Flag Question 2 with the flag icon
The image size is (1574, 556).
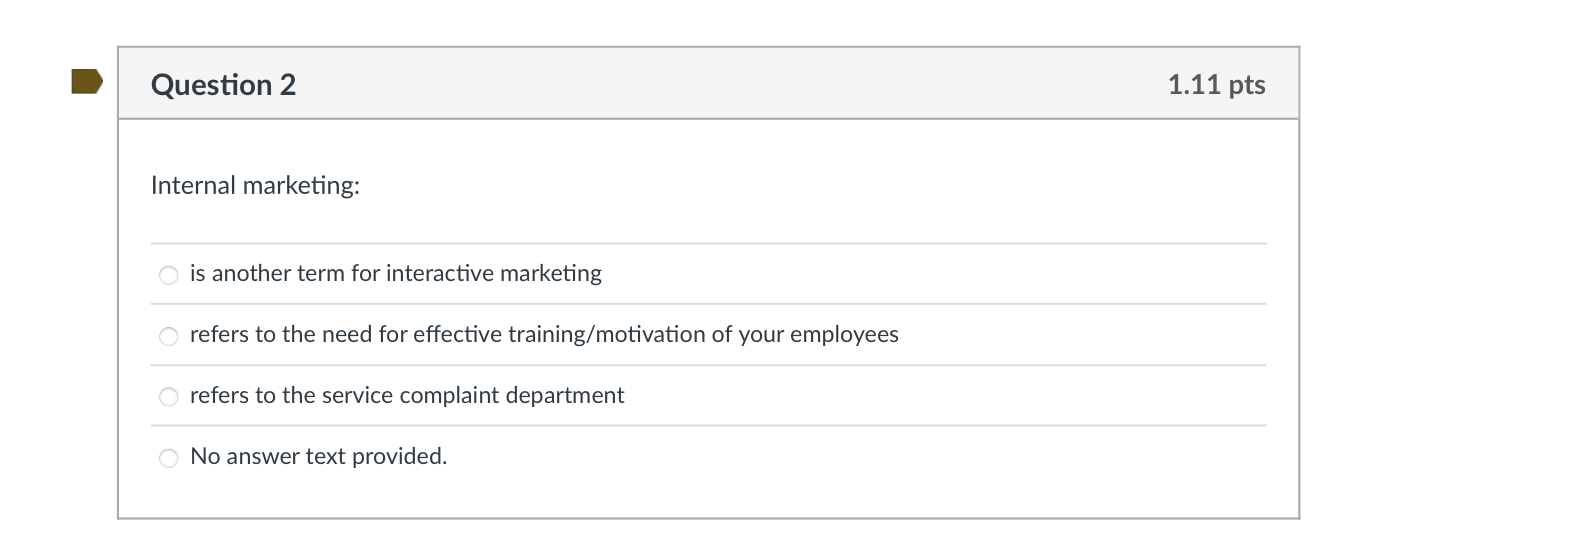(x=87, y=81)
